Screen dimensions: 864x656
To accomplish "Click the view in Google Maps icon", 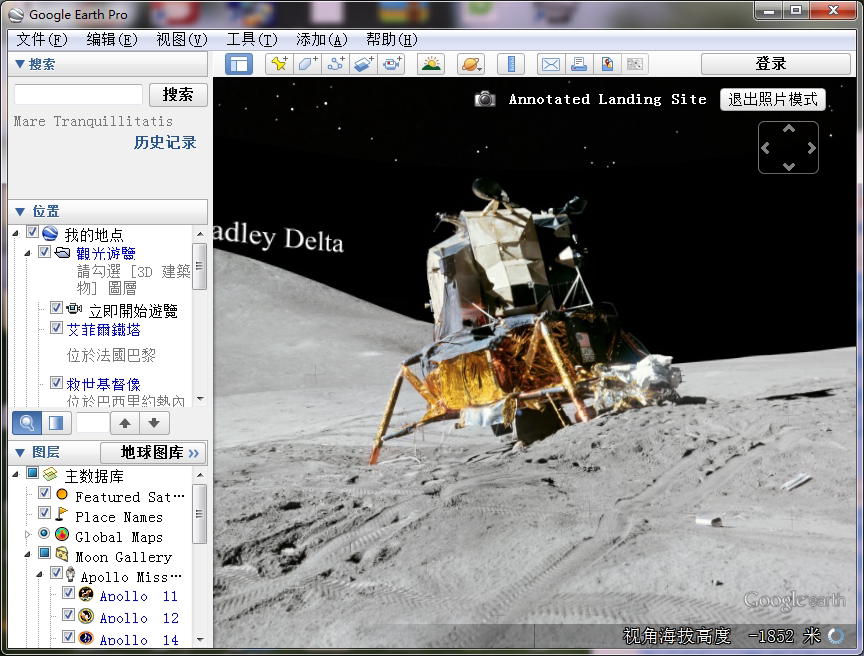I will (x=635, y=64).
